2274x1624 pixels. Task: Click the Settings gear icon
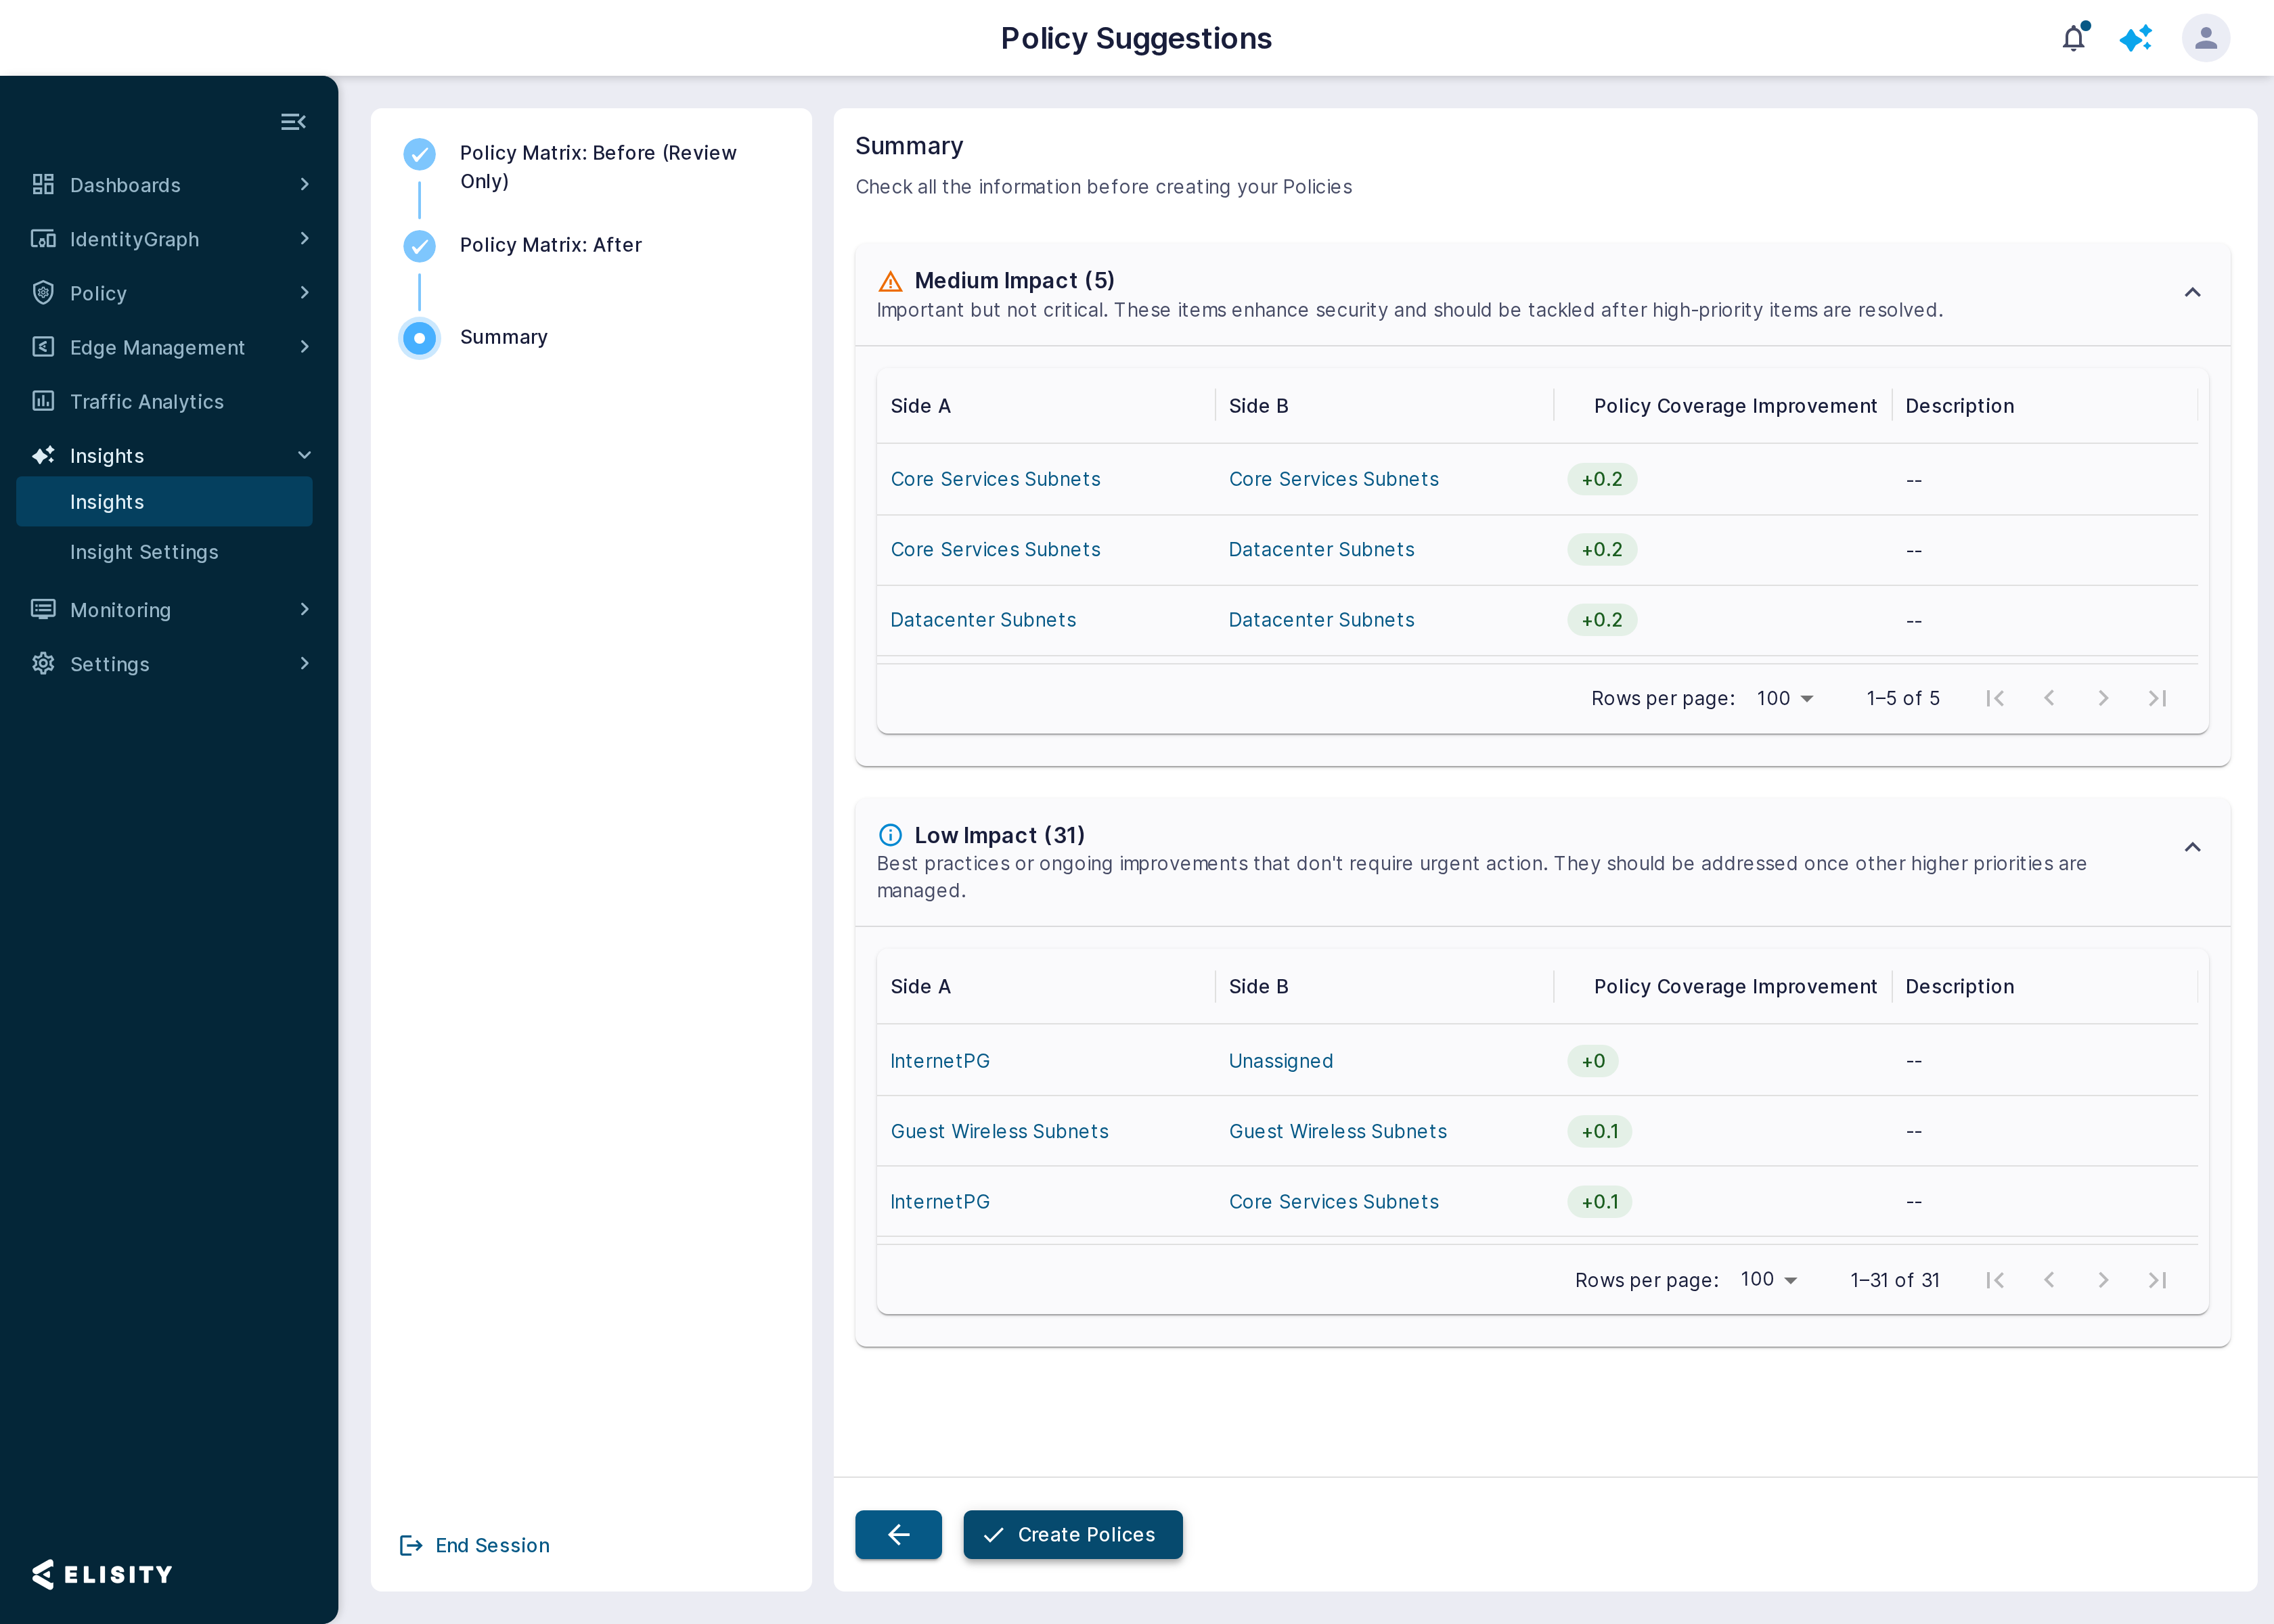(43, 663)
